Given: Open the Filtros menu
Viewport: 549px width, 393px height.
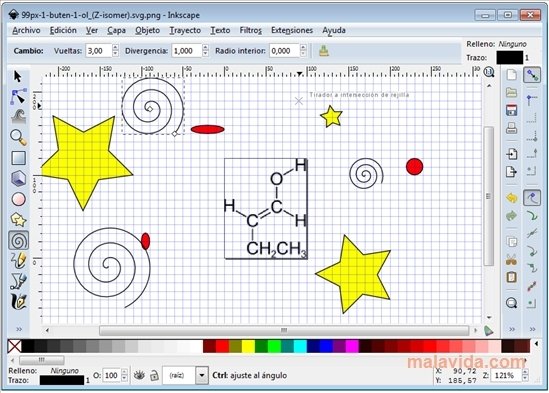Looking at the screenshot, I should [250, 30].
